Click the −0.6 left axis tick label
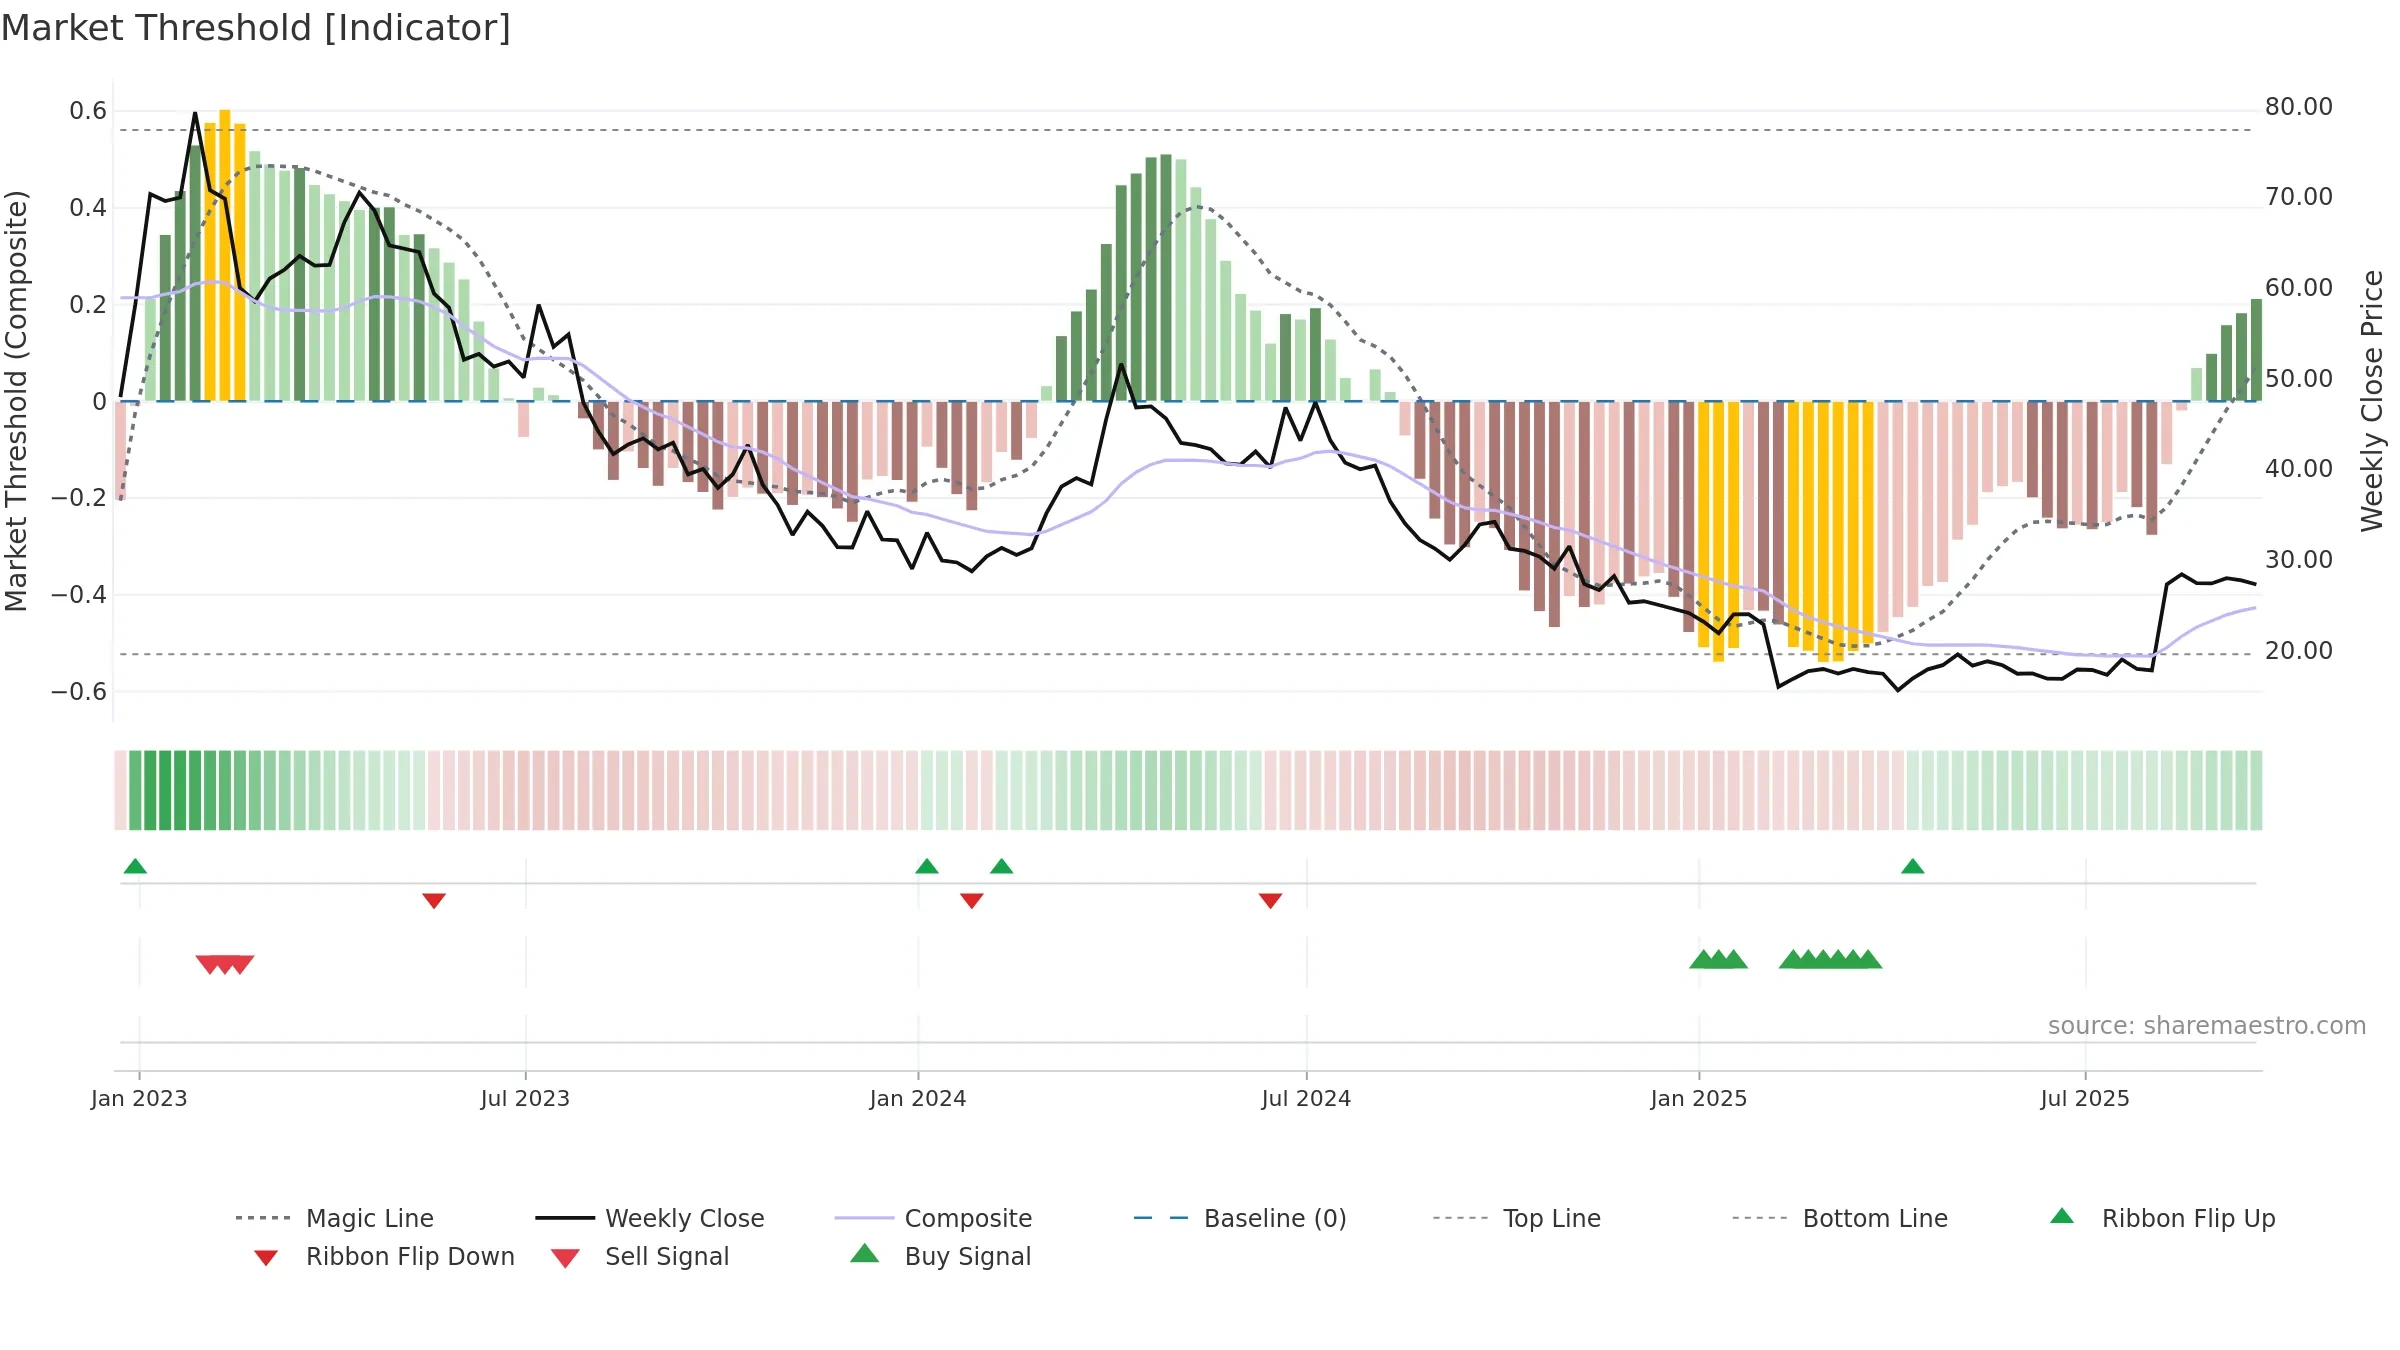This screenshot has width=2400, height=1350. pyautogui.click(x=79, y=692)
